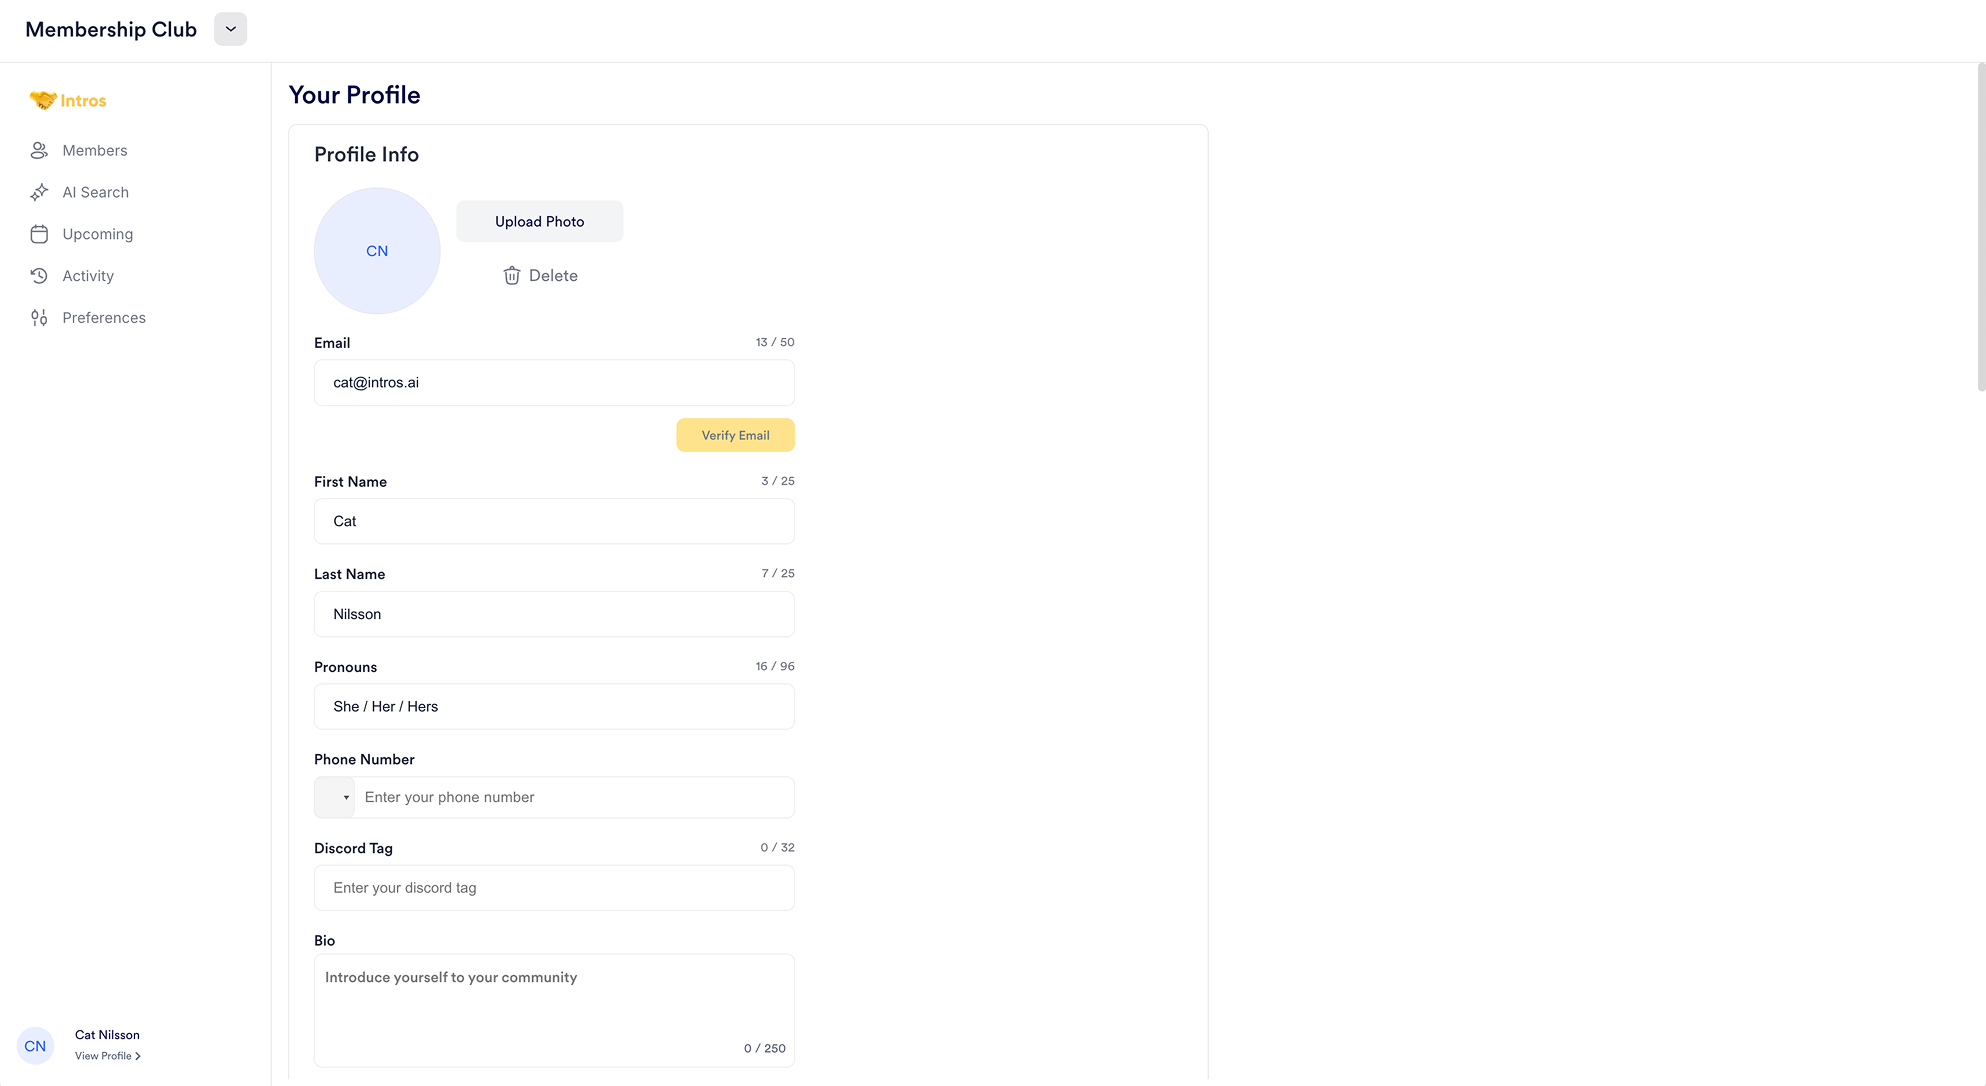Select the Pronouns text field

pos(554,707)
